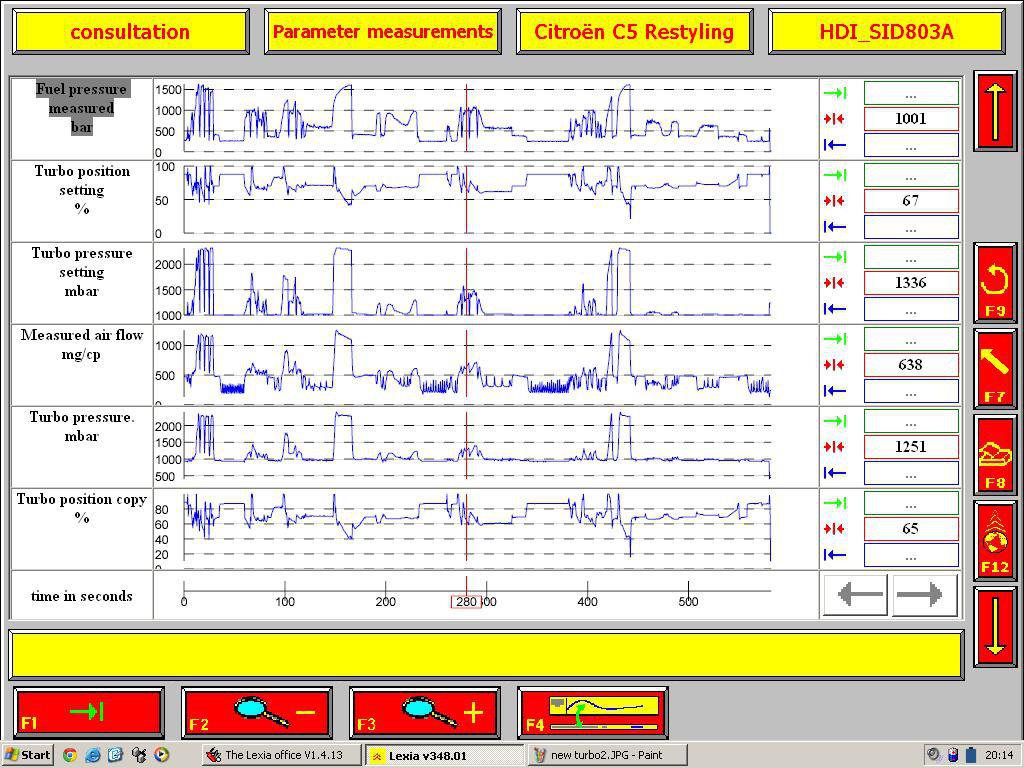Click the F4 graph curve button
The image size is (1024, 768).
click(x=592, y=712)
